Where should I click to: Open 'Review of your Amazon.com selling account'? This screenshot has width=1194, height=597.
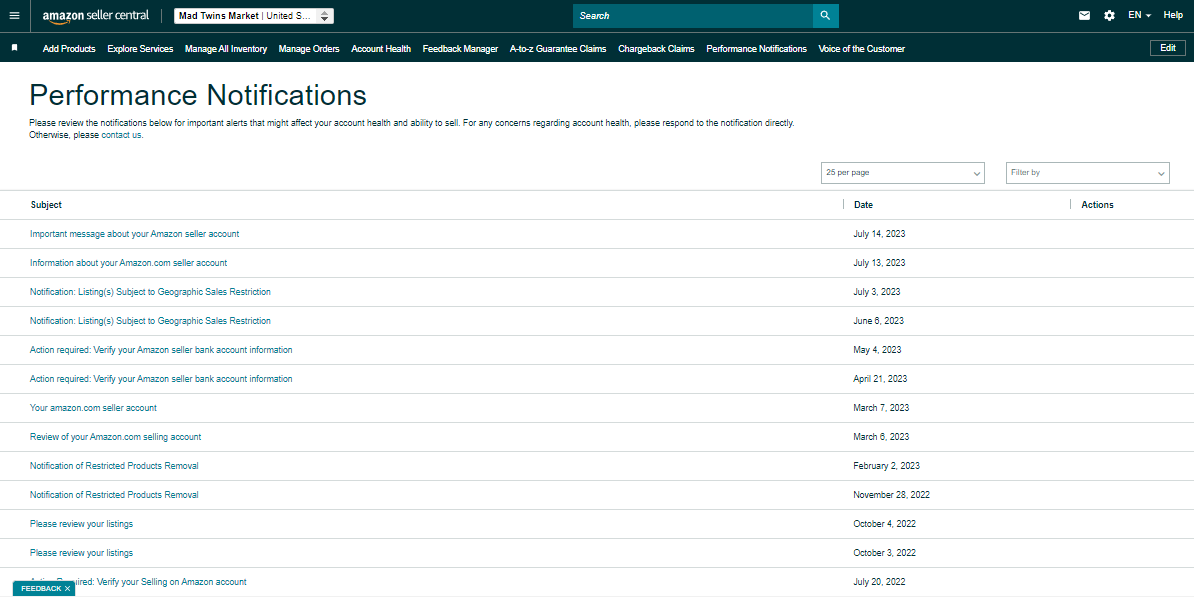115,436
